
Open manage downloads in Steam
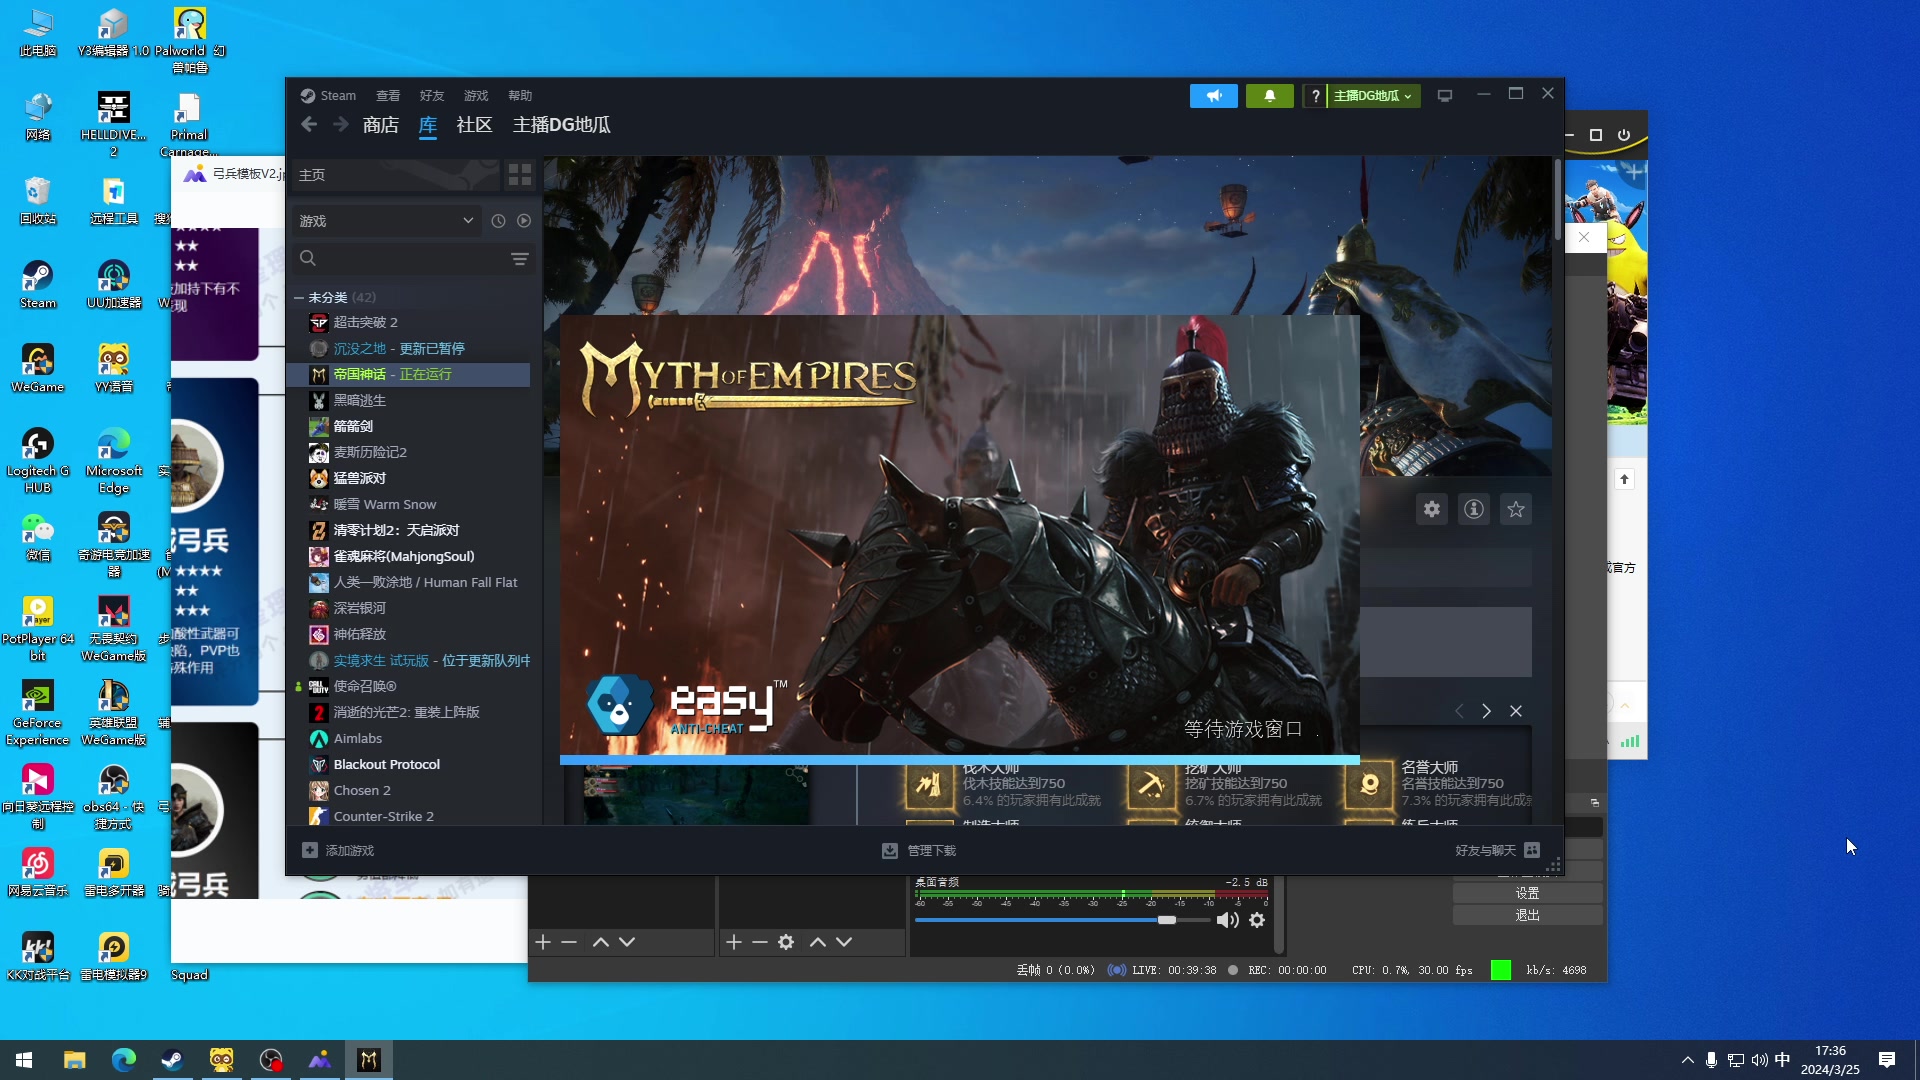coord(919,851)
